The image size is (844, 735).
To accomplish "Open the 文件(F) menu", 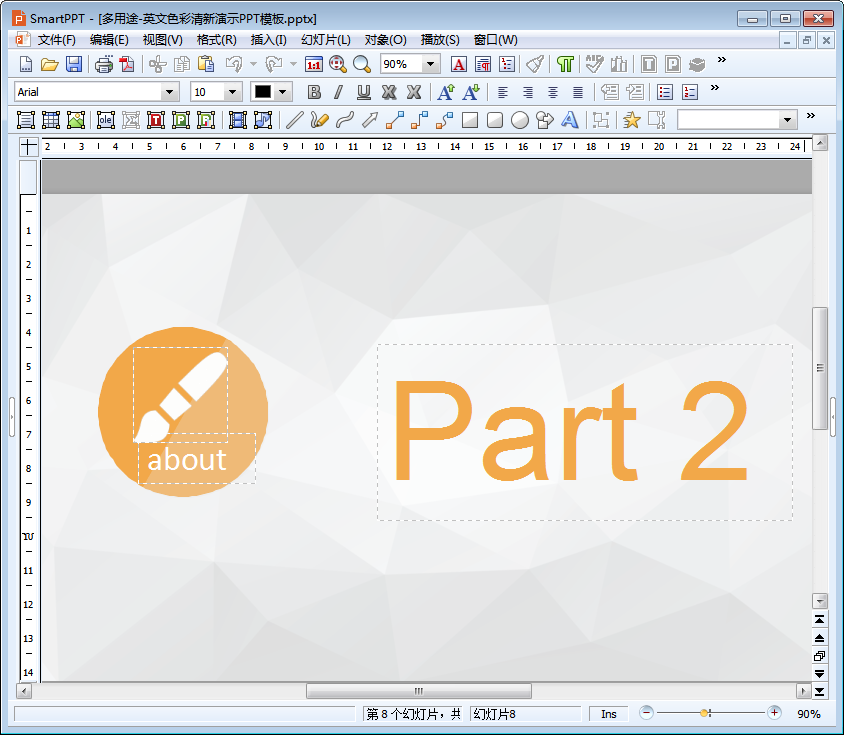I will tap(56, 40).
